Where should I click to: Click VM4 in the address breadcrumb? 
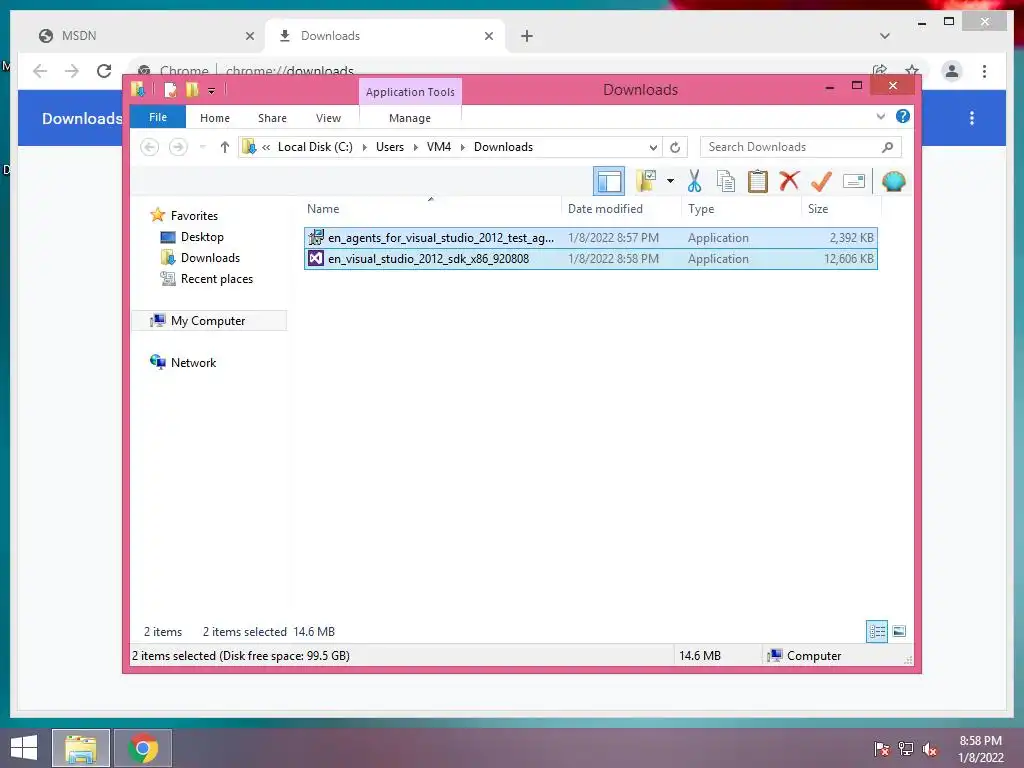click(x=439, y=147)
